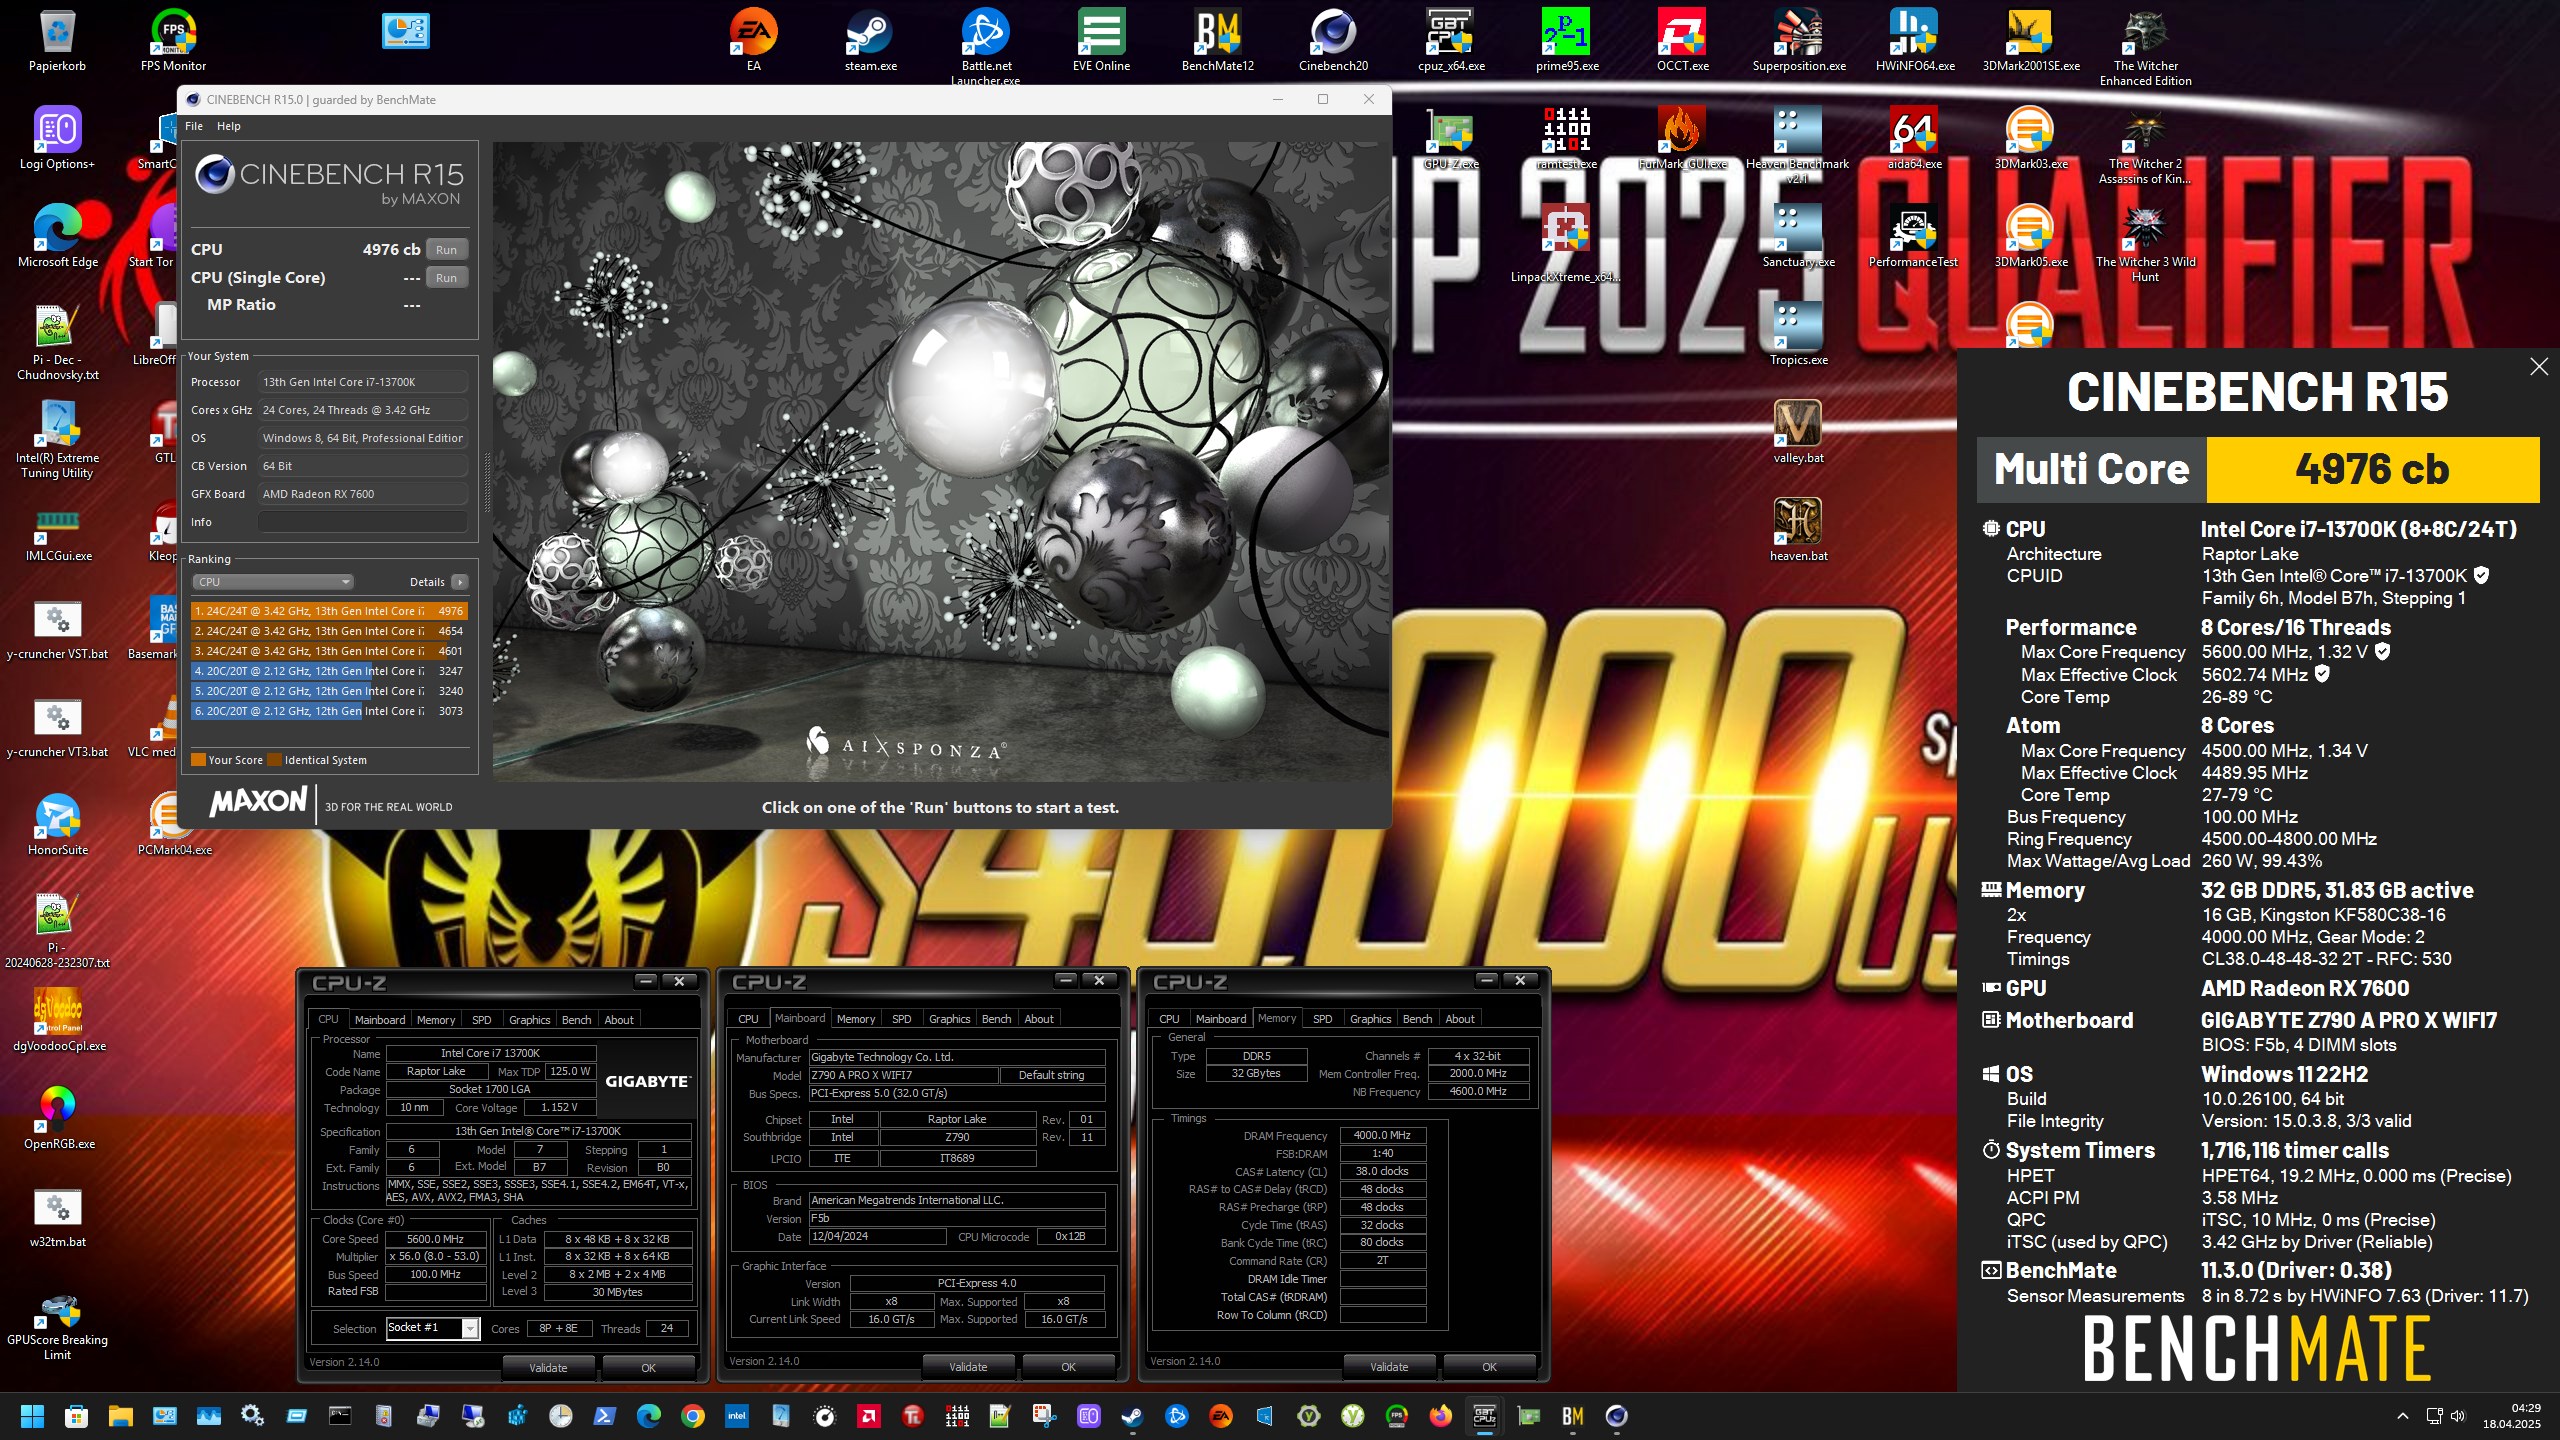
Task: Expand ranking Details arrow in Cinebench
Action: point(460,582)
